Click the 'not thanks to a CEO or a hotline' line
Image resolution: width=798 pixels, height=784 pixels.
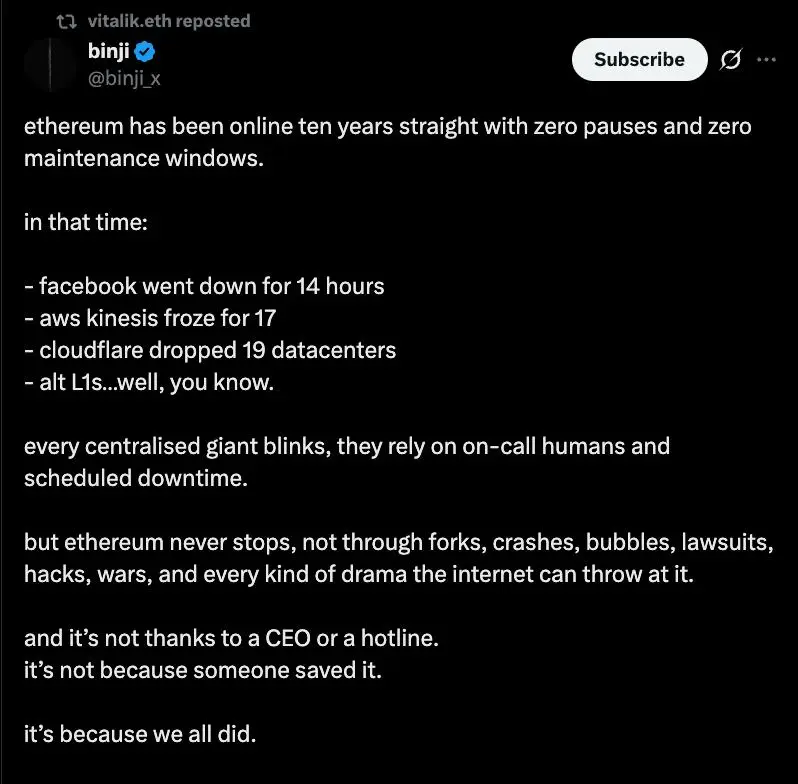(232, 638)
